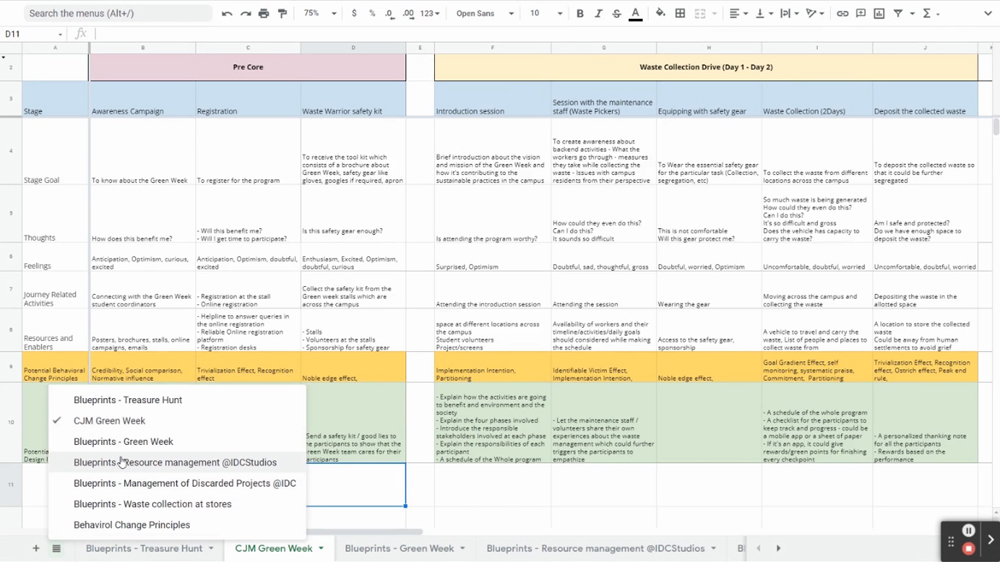Click the Functions sigma icon

(x=927, y=13)
